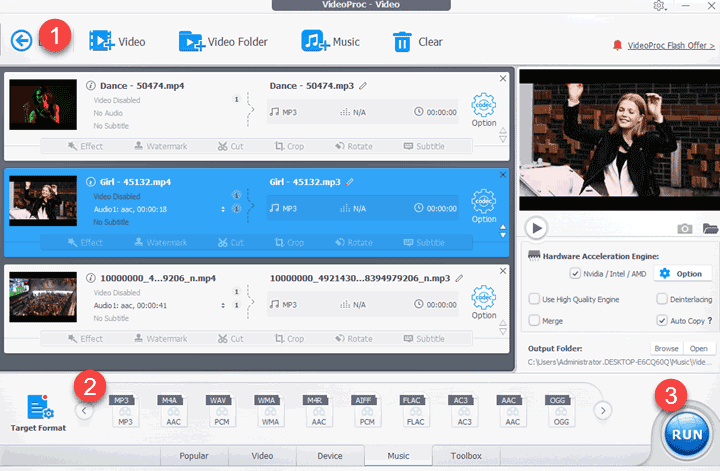Add a video file with Video button
Screen dimensions: 720x471
click(x=117, y=41)
